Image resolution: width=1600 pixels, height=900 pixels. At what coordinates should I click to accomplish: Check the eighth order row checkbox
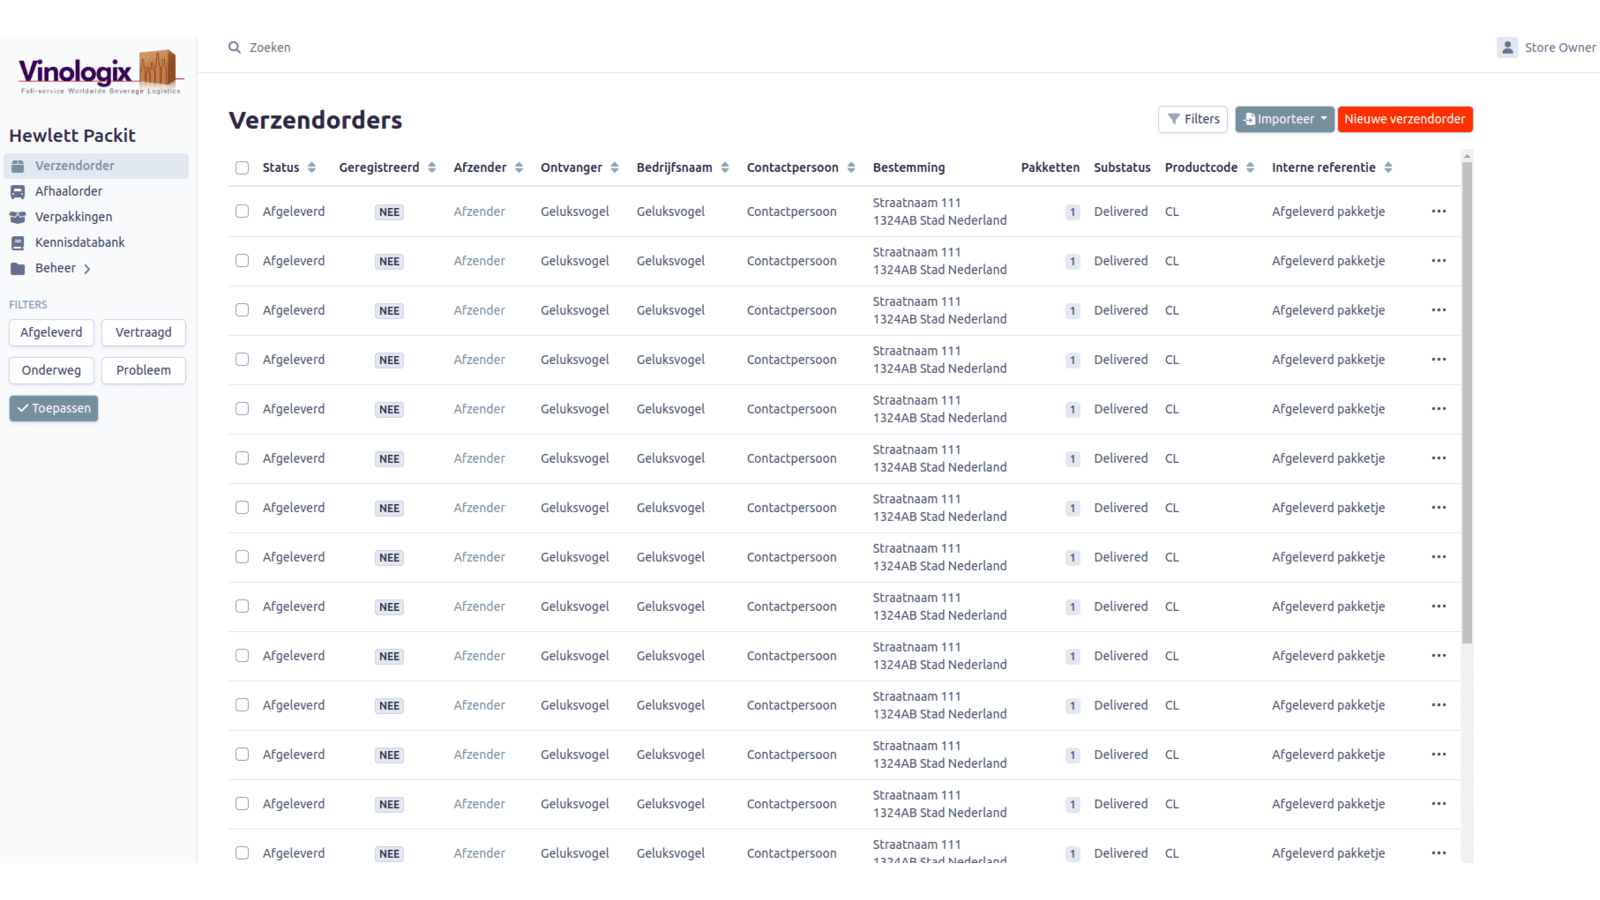pyautogui.click(x=242, y=557)
